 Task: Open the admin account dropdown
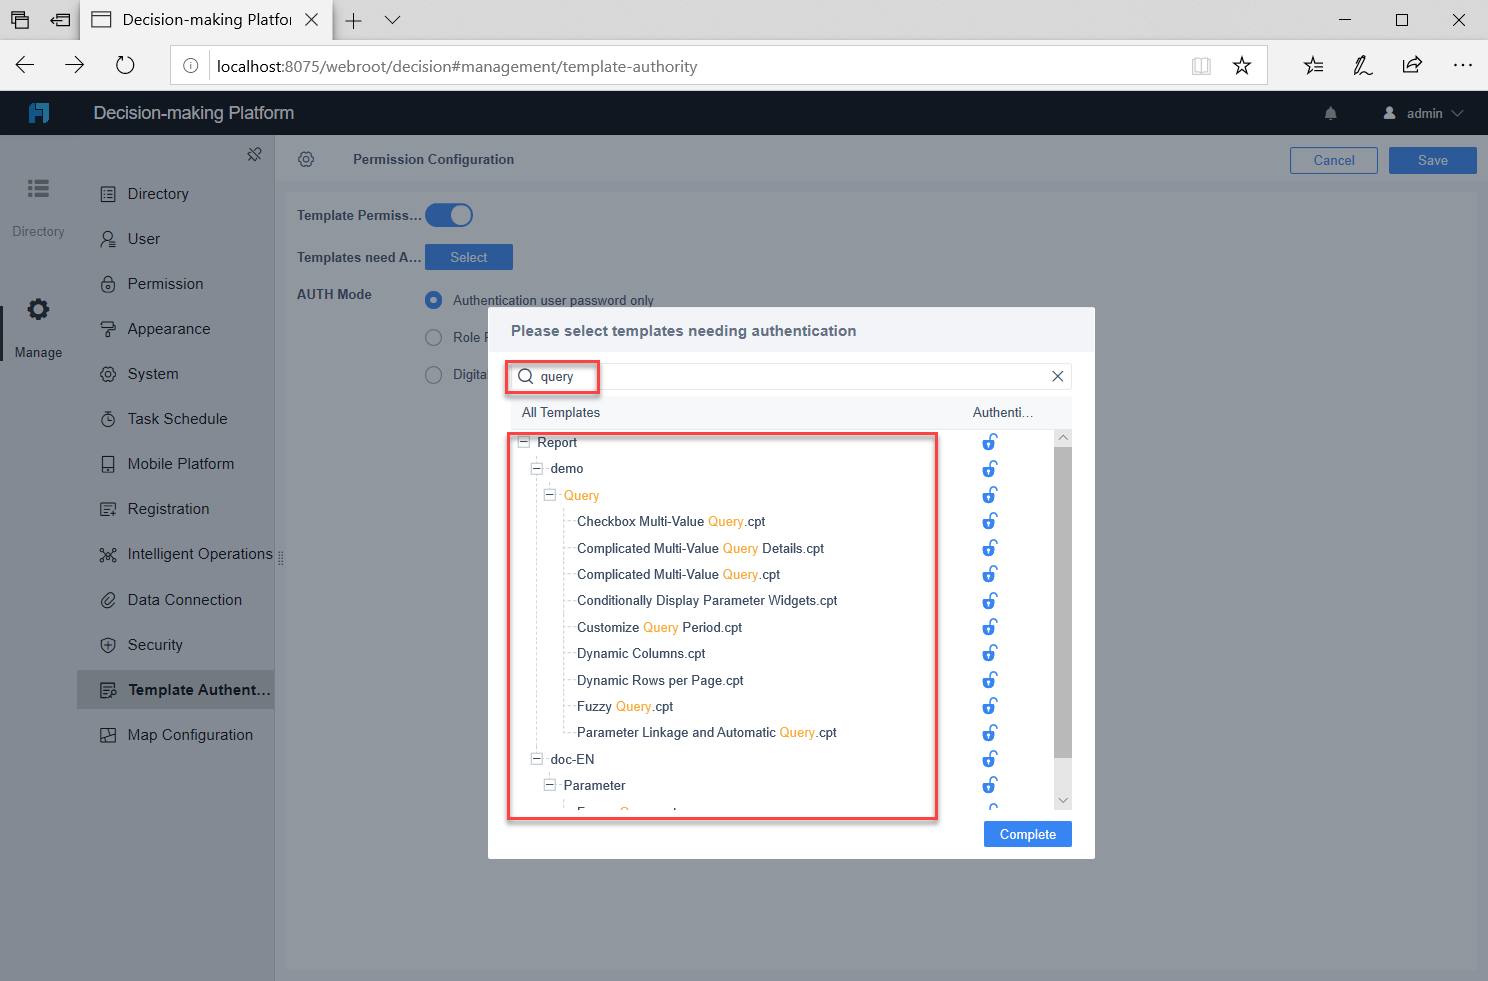[1421, 113]
